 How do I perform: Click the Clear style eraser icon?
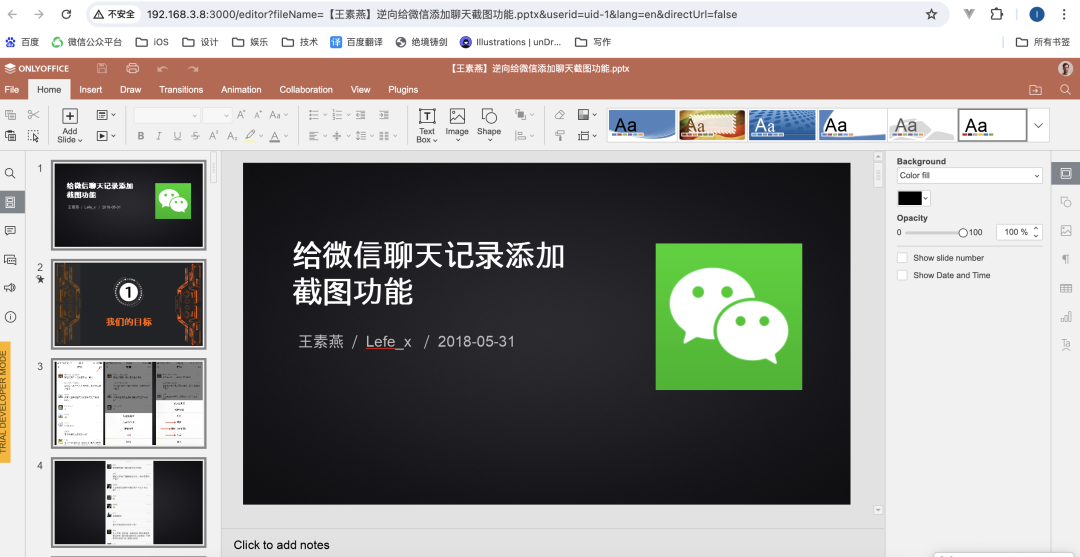click(x=559, y=115)
